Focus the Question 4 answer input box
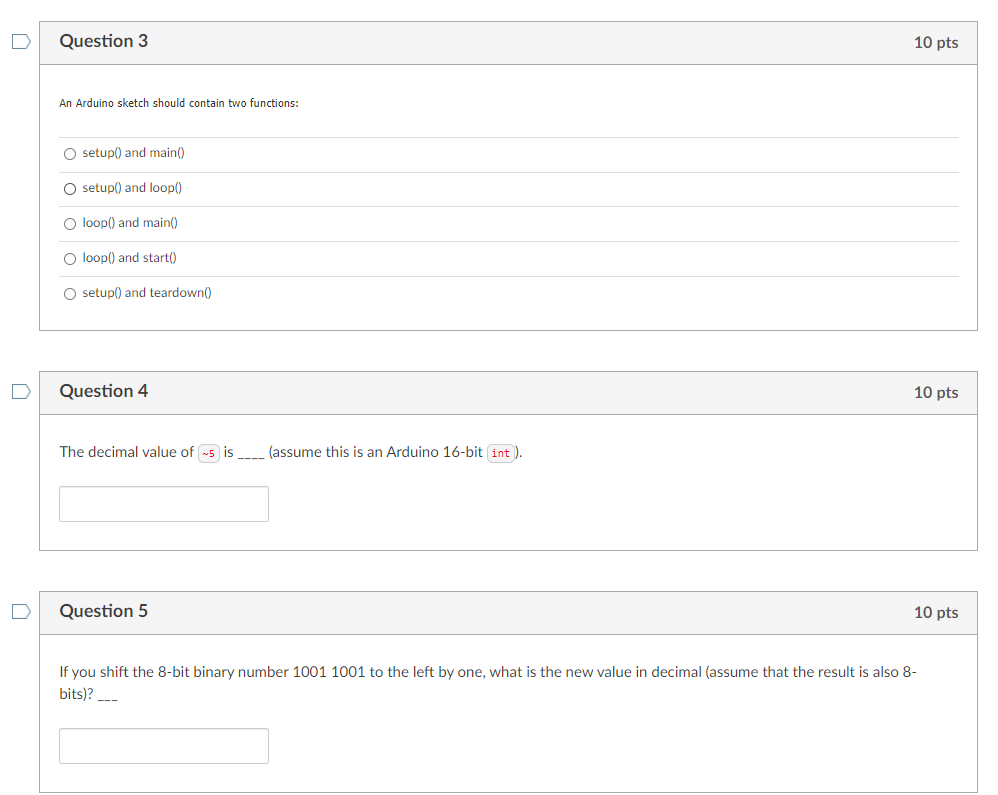This screenshot has height=795, width=998. (164, 504)
